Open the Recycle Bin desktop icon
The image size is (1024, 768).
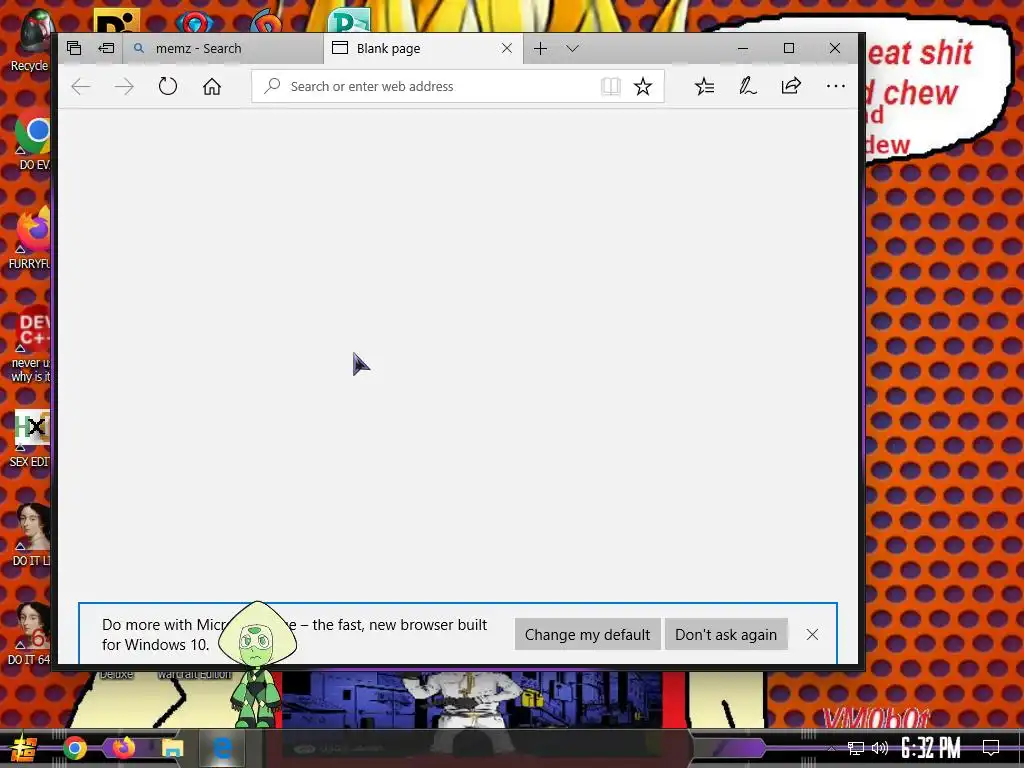click(31, 40)
